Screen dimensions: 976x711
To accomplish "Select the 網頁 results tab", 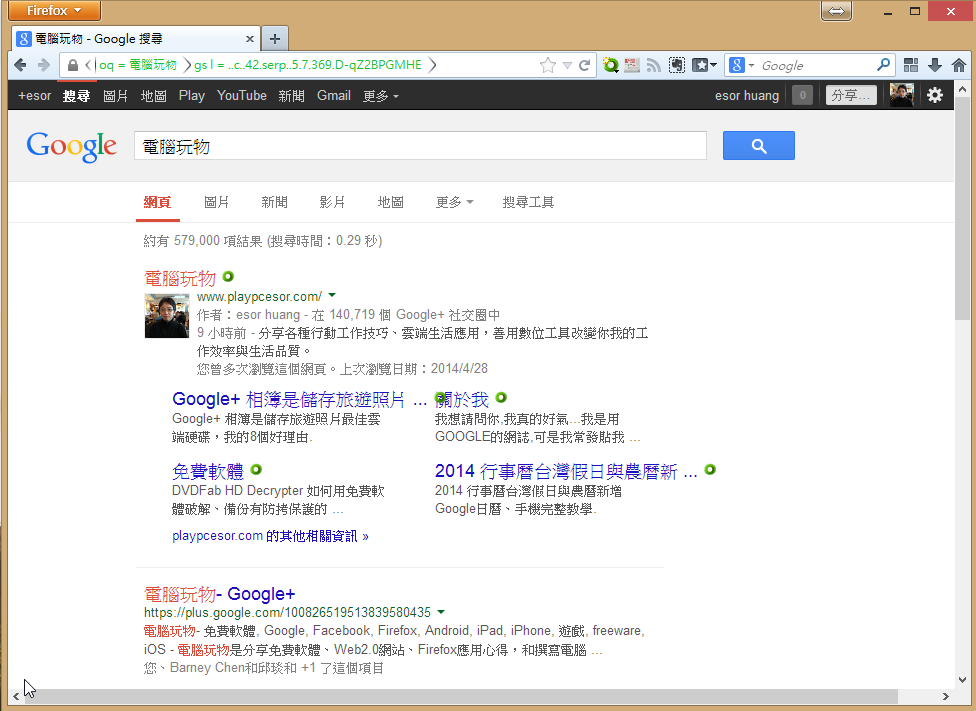I will [157, 202].
